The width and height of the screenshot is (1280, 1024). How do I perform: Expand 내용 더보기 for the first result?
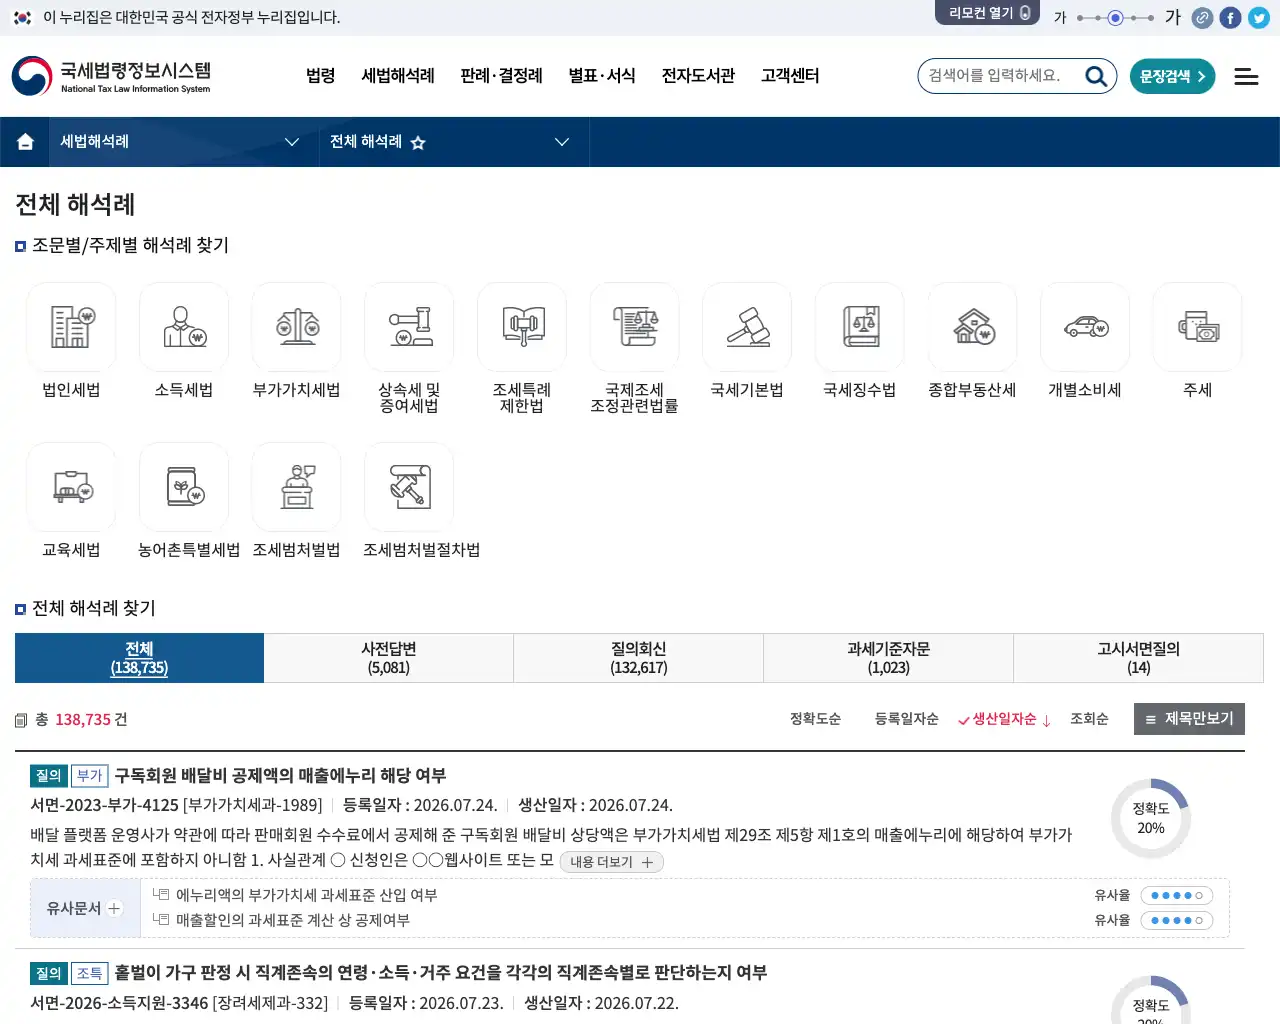(611, 862)
